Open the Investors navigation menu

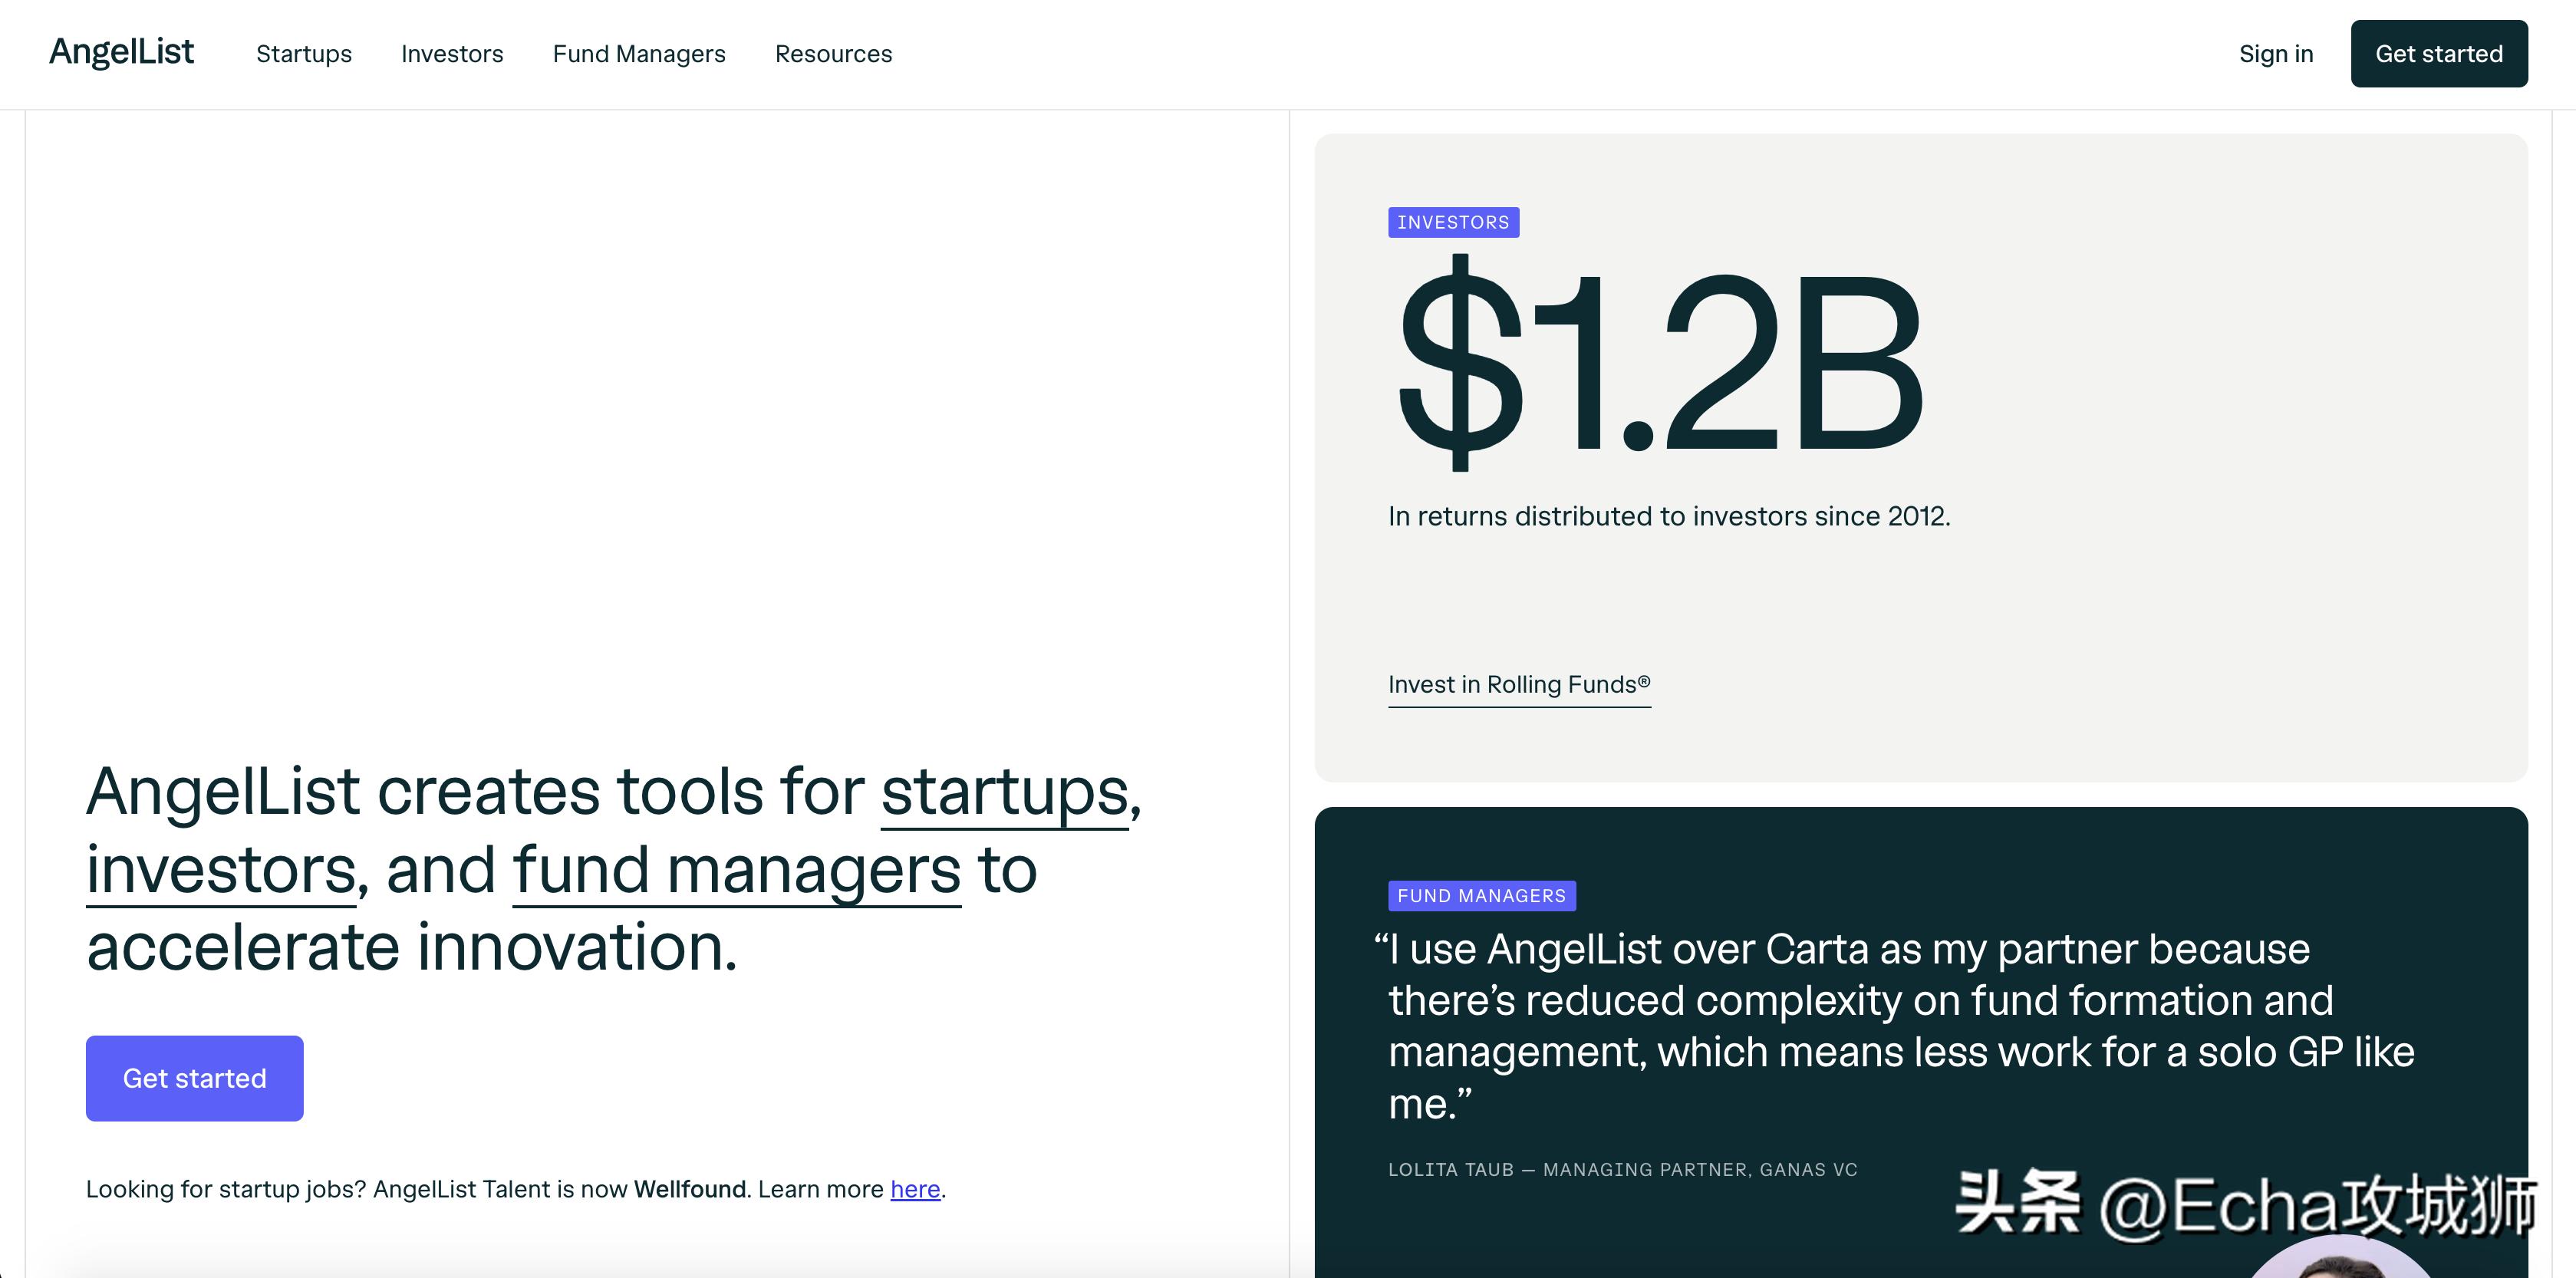452,54
